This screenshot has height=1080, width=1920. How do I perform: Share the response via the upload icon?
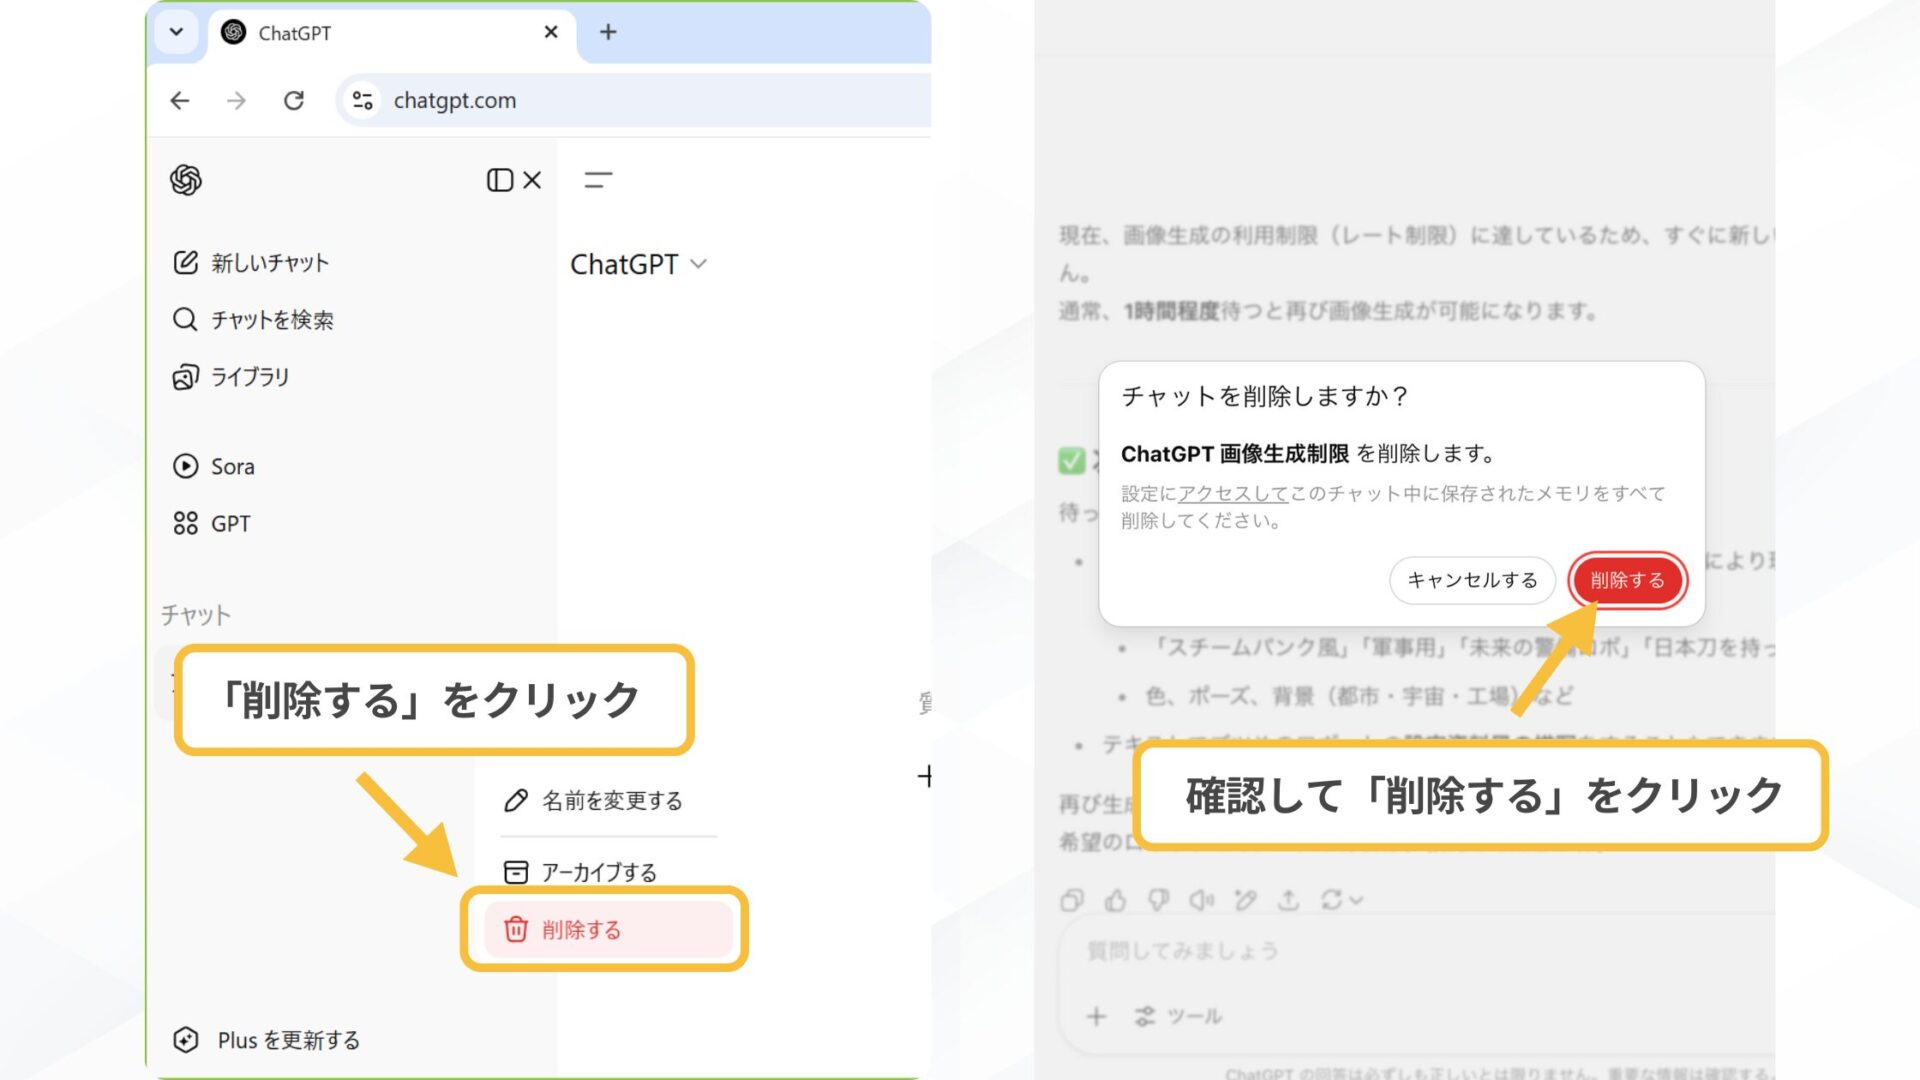[x=1288, y=900]
